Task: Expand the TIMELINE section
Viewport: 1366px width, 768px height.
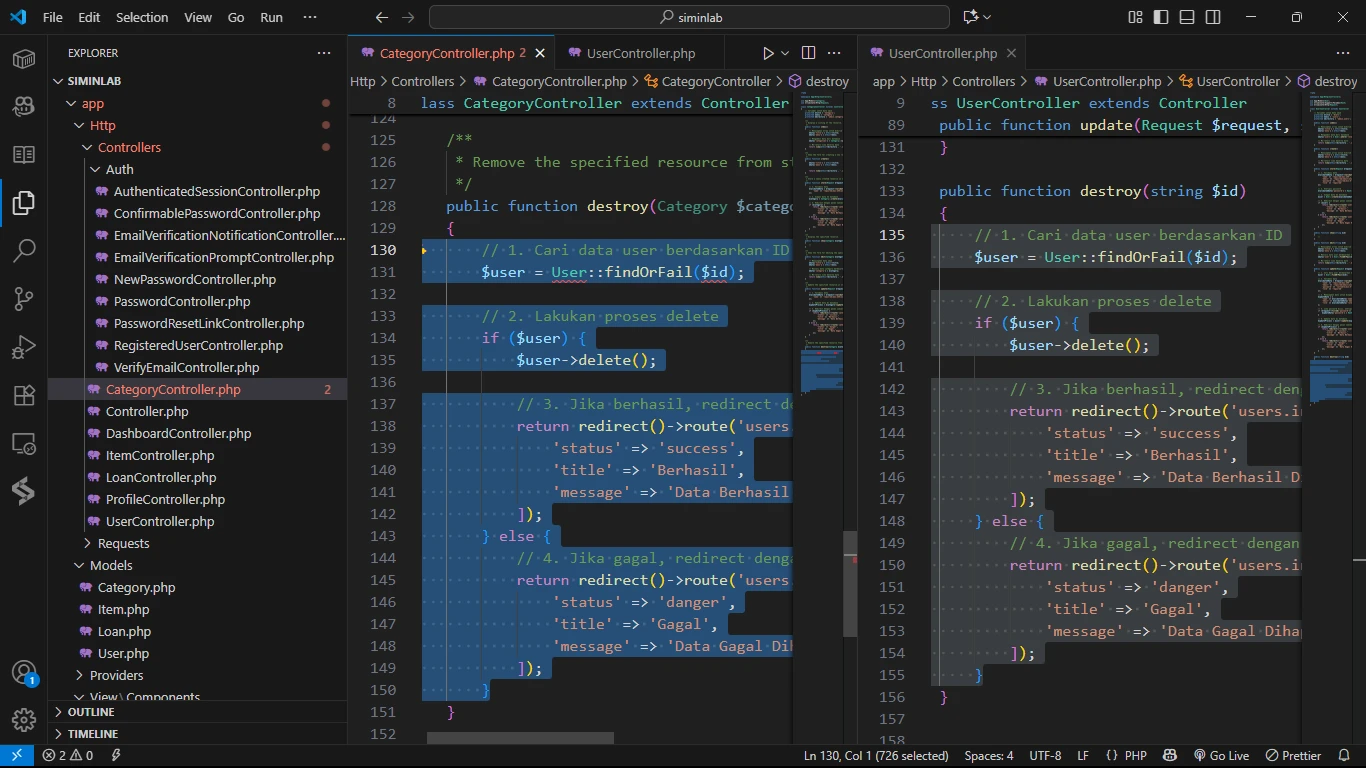Action: click(x=93, y=734)
